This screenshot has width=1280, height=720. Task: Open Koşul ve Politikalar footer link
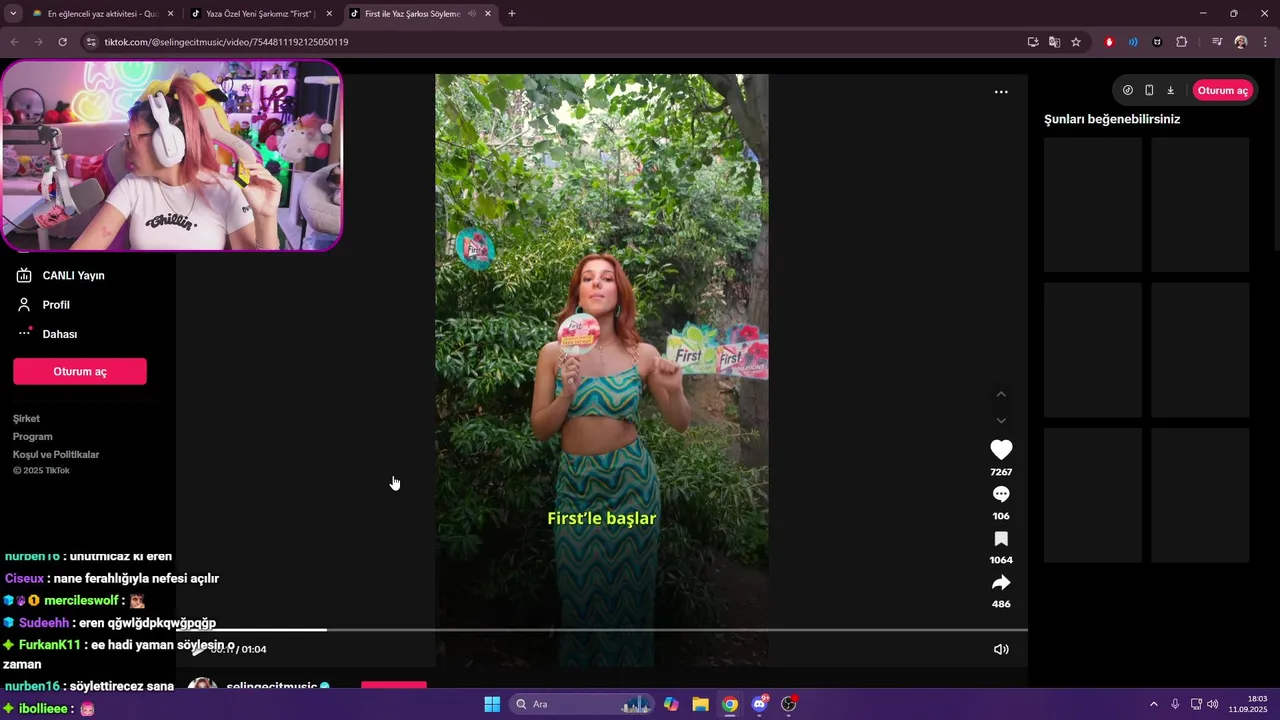tap(56, 455)
